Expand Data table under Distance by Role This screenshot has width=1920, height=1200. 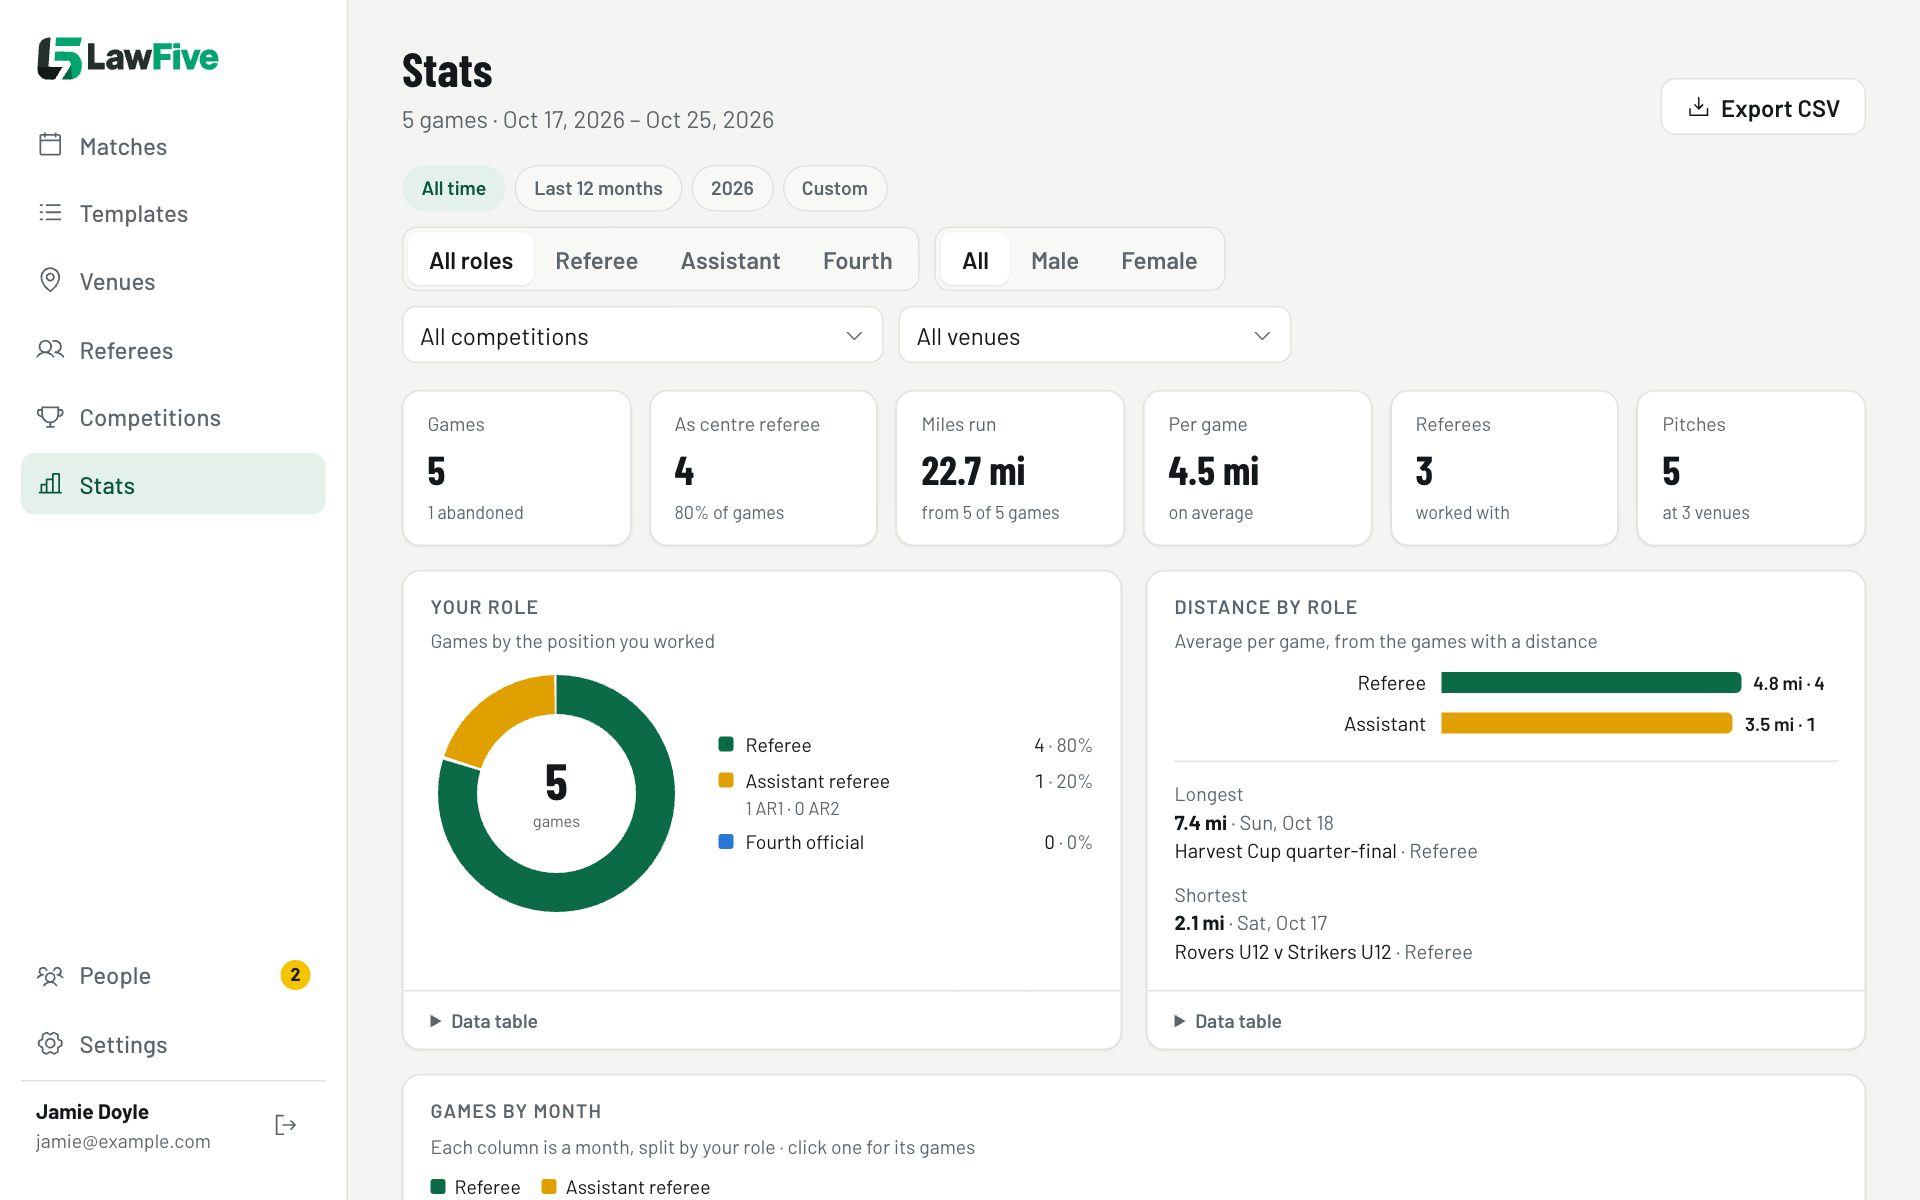pos(1228,1021)
